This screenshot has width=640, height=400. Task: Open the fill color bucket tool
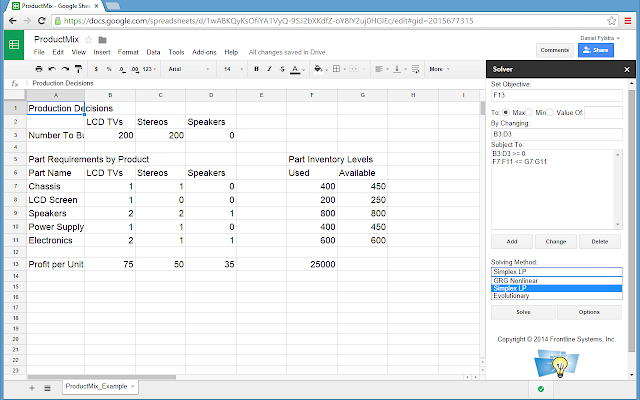[318, 69]
